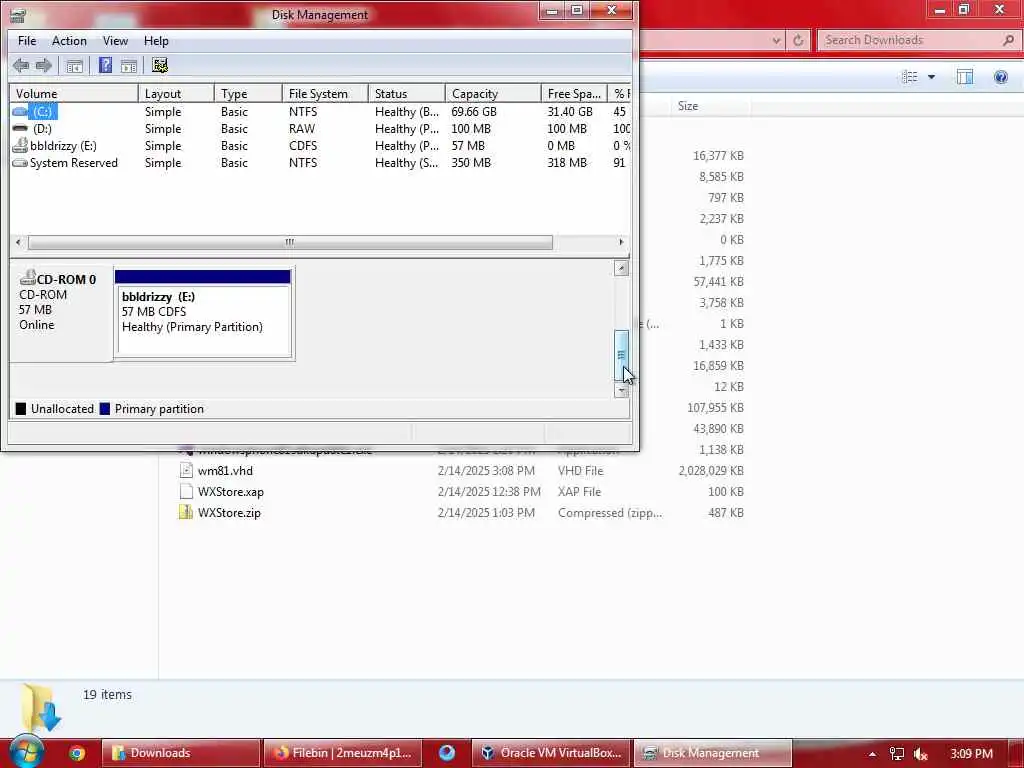Sort by the Type column header
1024x768 pixels.
(248, 93)
